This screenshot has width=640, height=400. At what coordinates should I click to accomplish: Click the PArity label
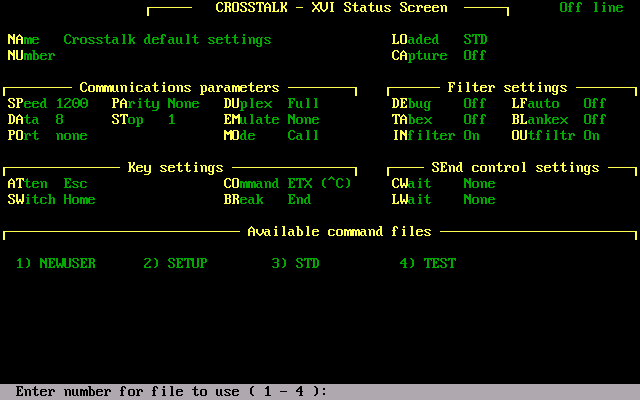coord(136,104)
